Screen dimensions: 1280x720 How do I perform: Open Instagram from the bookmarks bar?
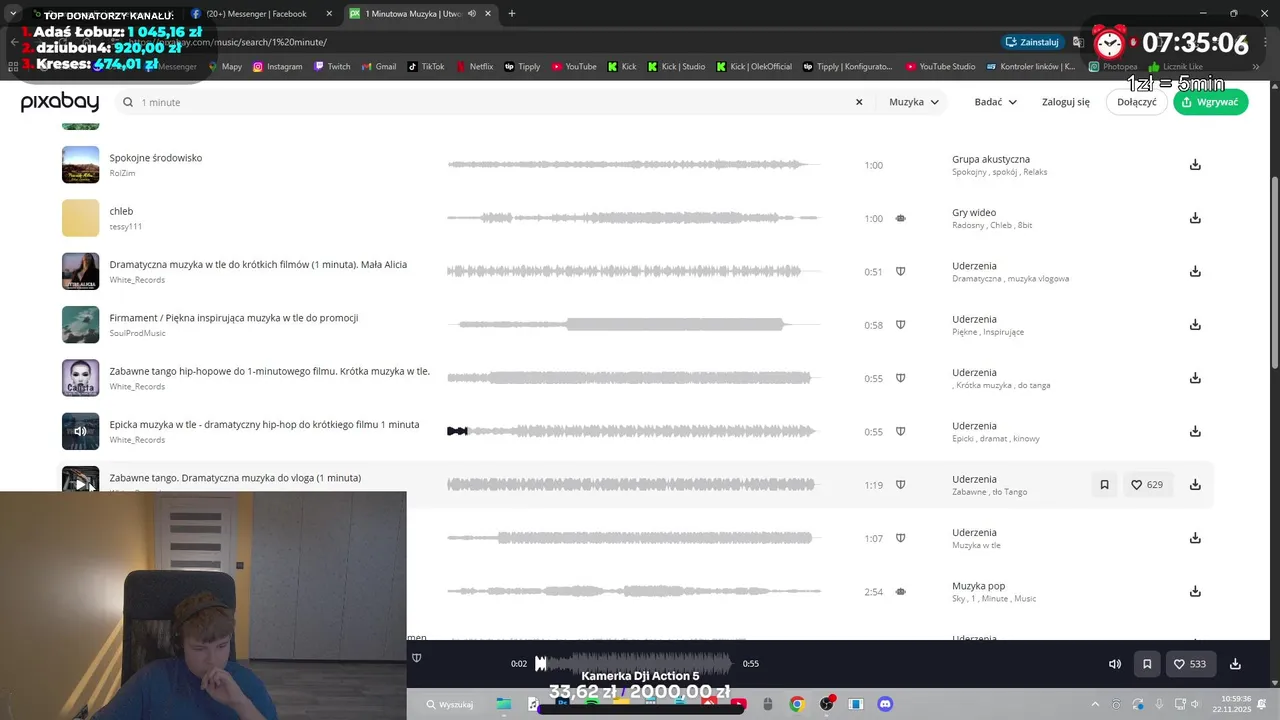(x=277, y=67)
